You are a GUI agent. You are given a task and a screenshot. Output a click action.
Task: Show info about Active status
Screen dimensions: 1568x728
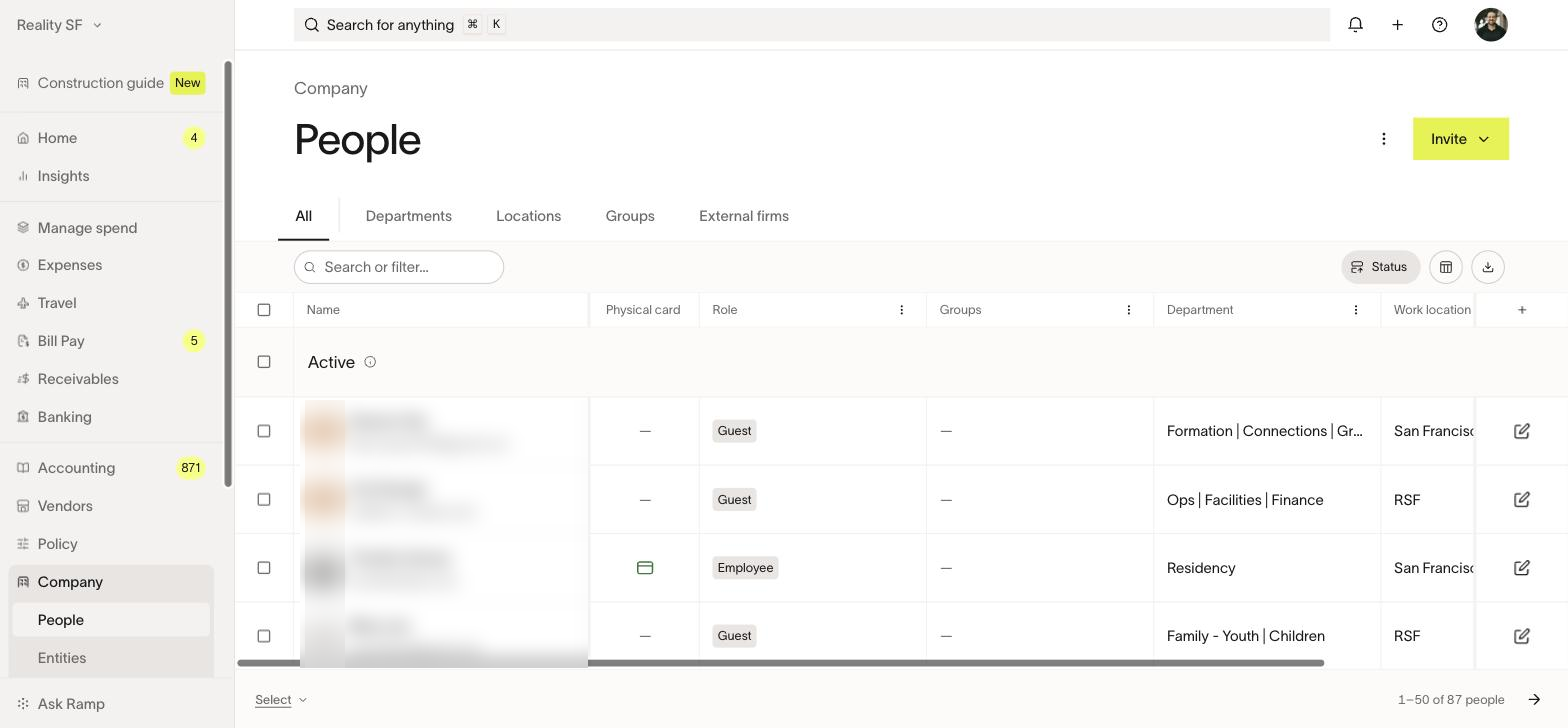370,362
